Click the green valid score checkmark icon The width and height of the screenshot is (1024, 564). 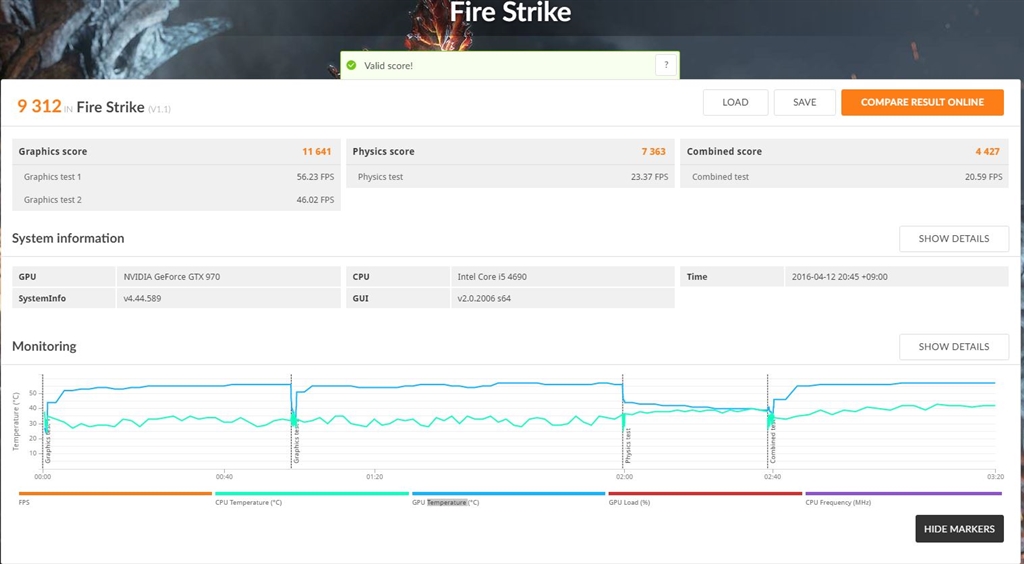click(351, 65)
